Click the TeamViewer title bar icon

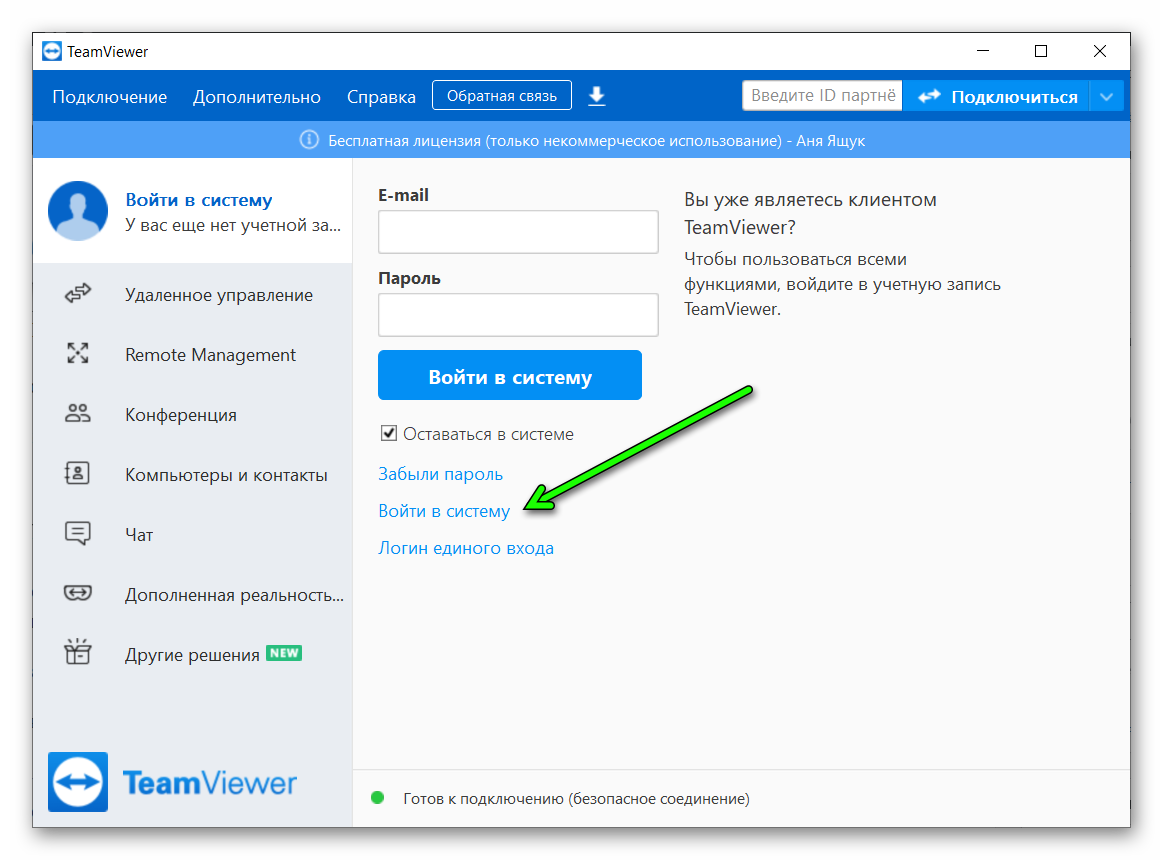point(52,51)
